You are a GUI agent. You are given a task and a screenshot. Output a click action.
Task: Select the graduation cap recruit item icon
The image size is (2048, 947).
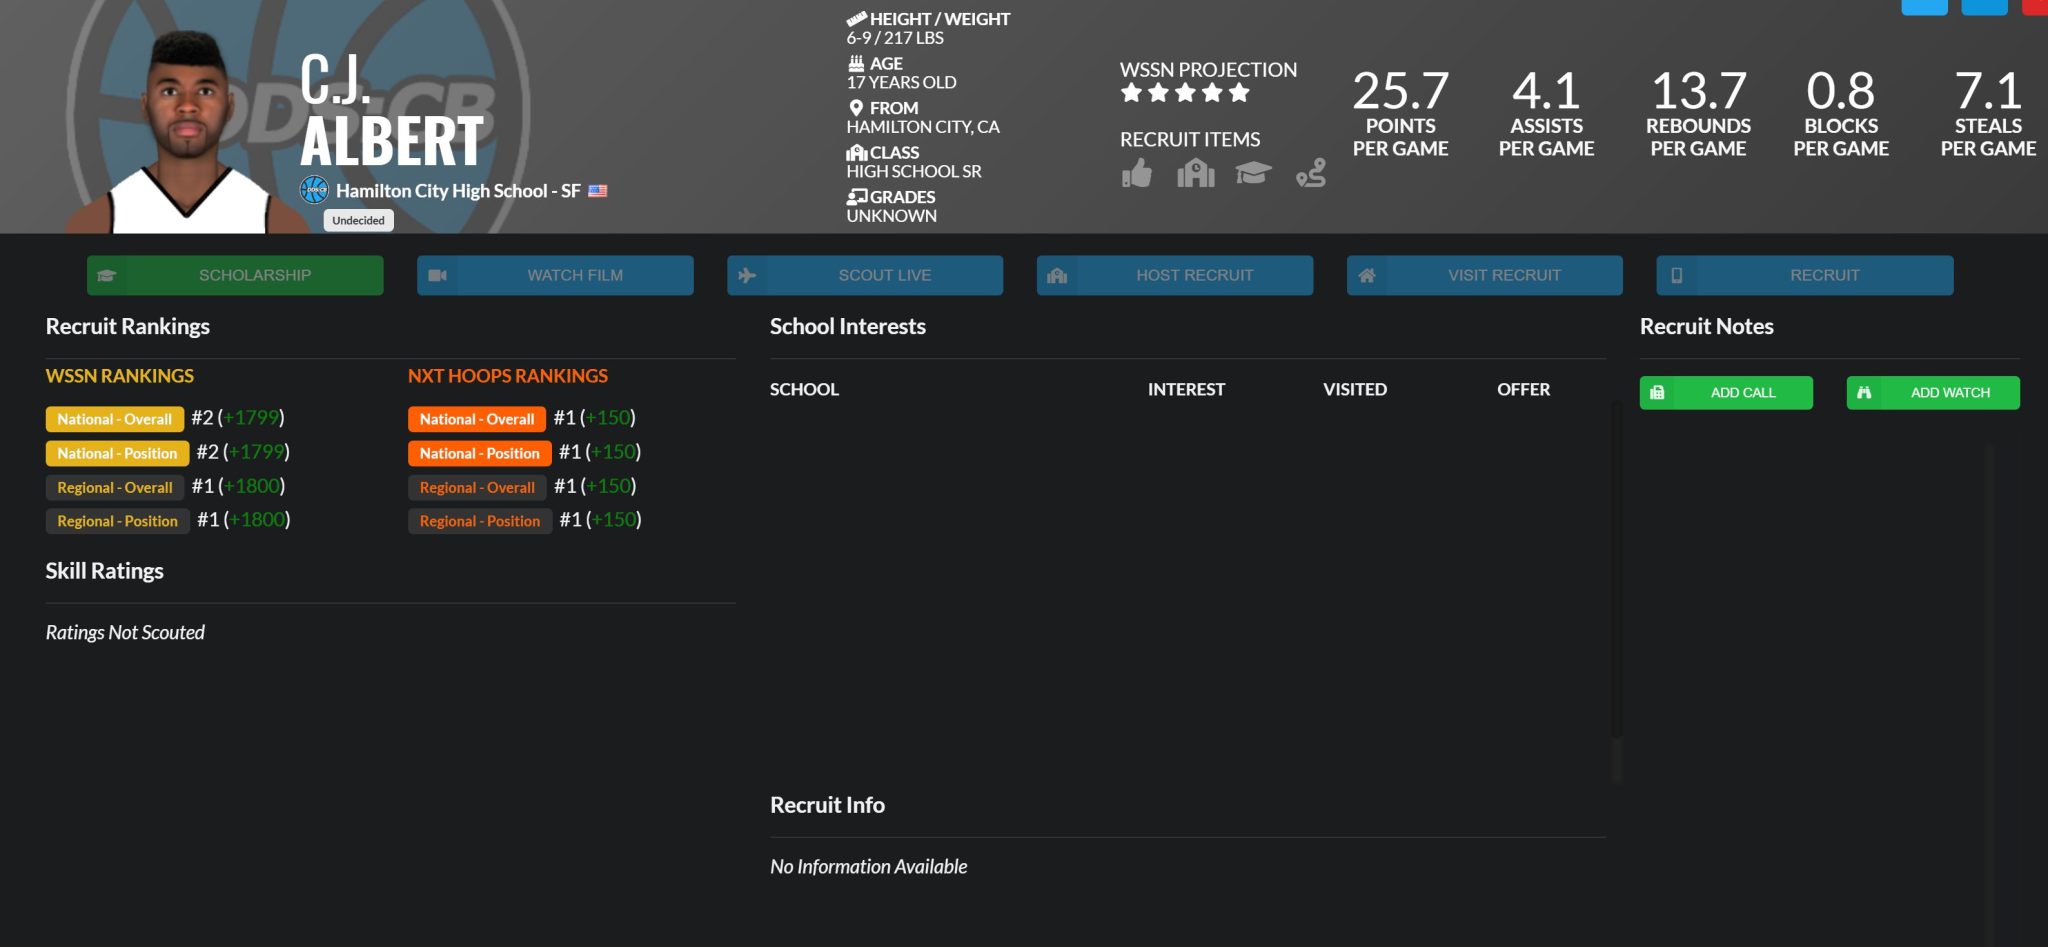pyautogui.click(x=1252, y=174)
